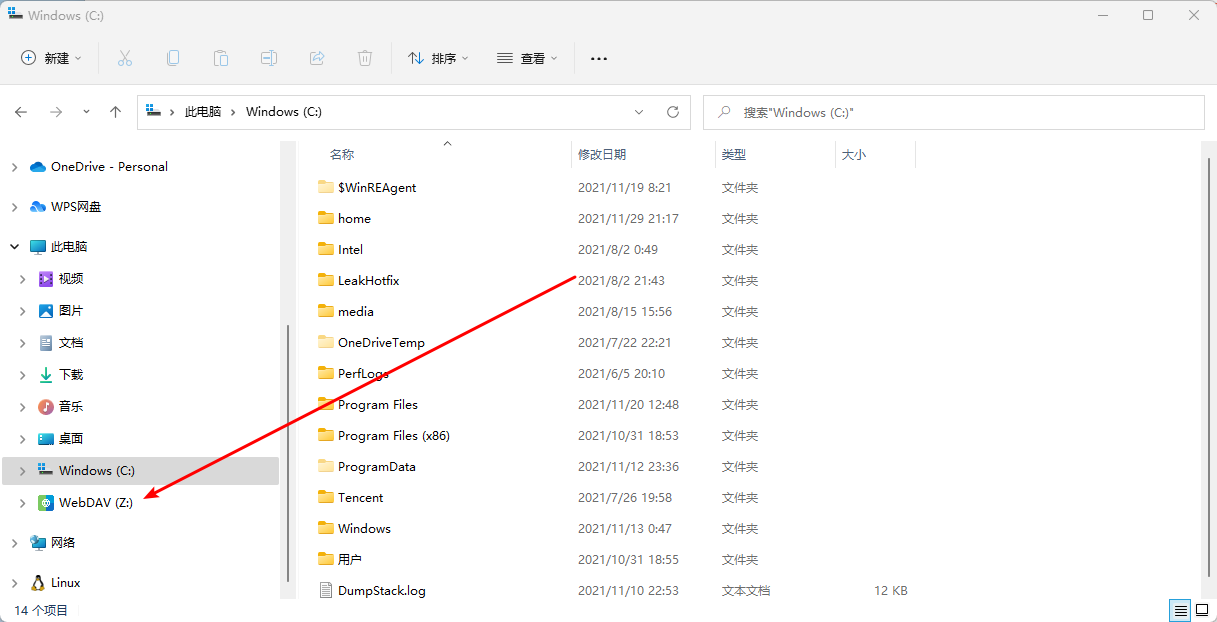Paste using the clipboard icon
The image size is (1217, 622).
(x=220, y=58)
